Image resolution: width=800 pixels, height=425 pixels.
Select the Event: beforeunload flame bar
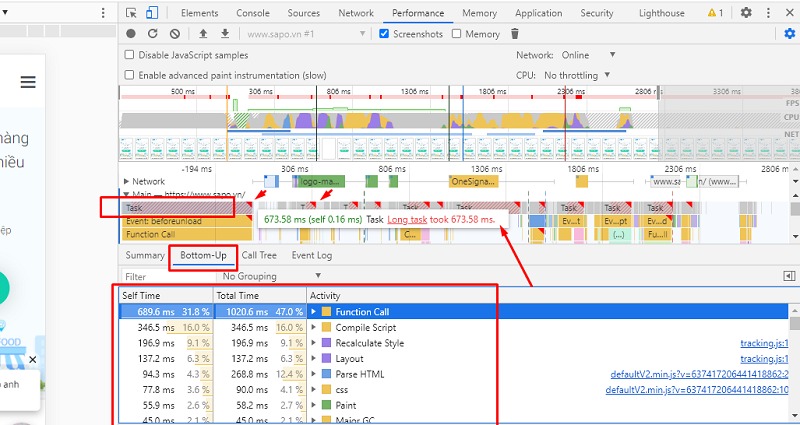click(187, 221)
